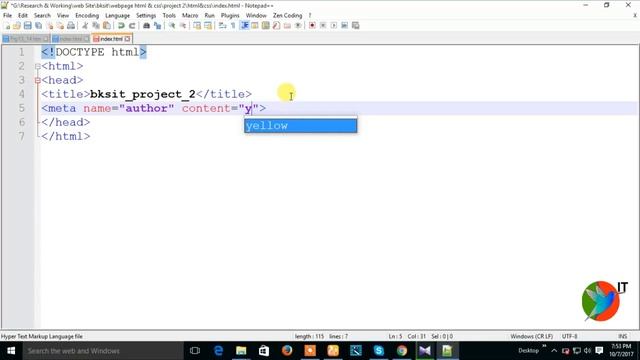This screenshot has width=640, height=360.
Task: Collapse the head fold marker on line 3
Action: click(x=38, y=80)
